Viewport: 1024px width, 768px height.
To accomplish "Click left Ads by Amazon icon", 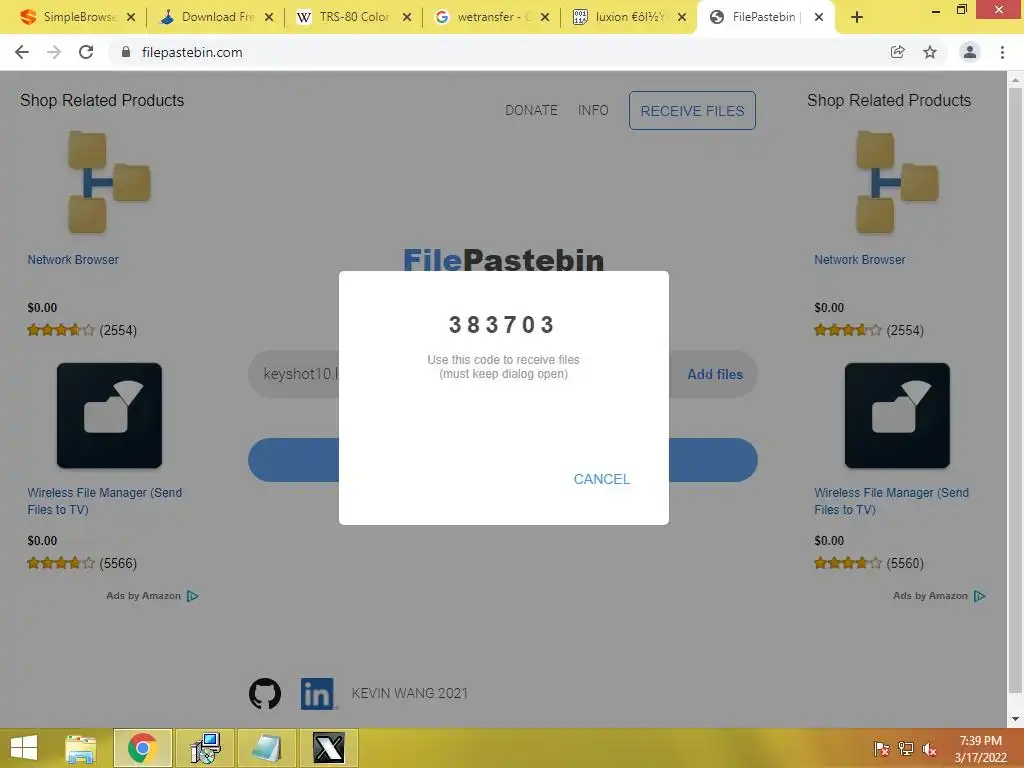I will click(193, 596).
